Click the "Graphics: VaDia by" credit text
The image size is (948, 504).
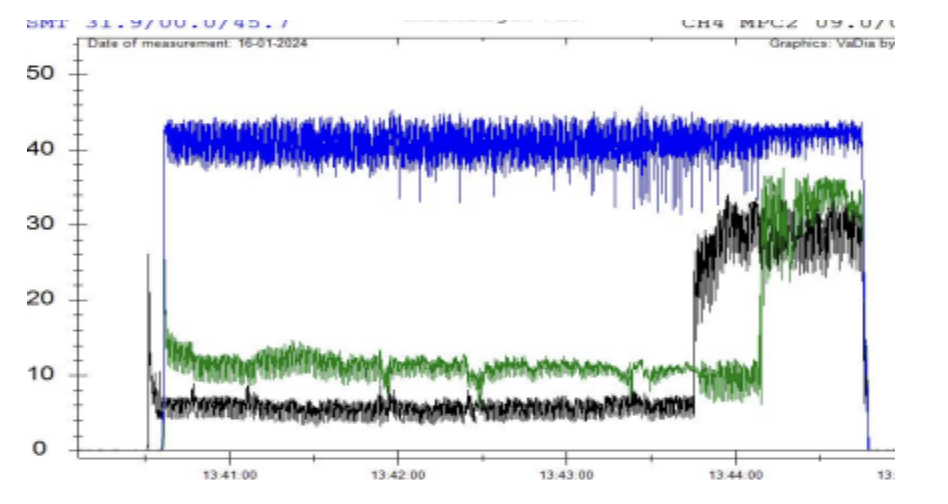point(831,44)
